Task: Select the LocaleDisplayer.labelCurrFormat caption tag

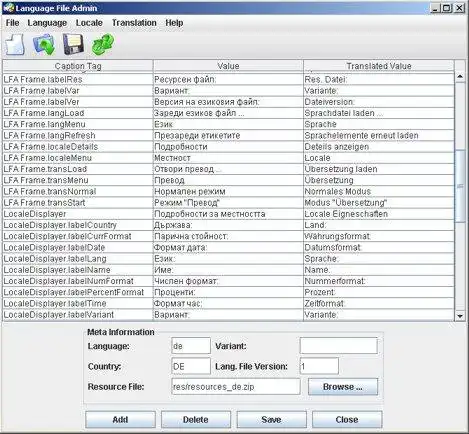Action: point(67,236)
